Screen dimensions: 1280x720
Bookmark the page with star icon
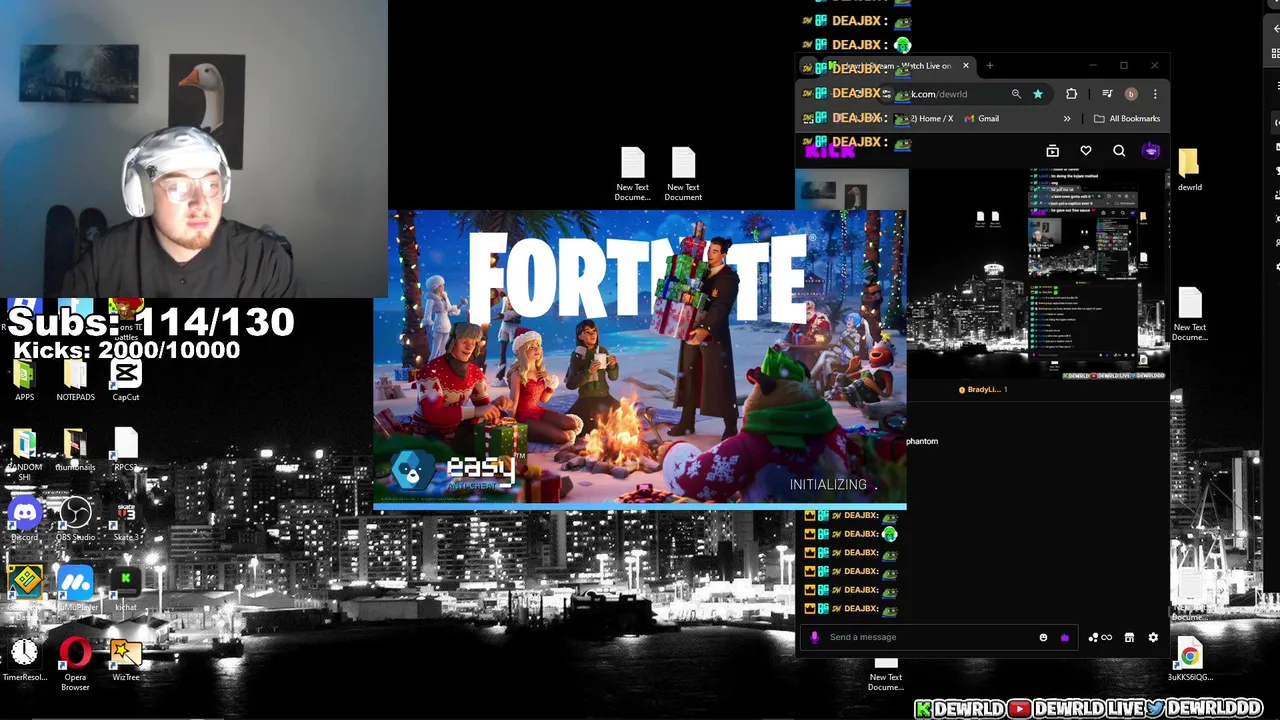tap(1038, 94)
